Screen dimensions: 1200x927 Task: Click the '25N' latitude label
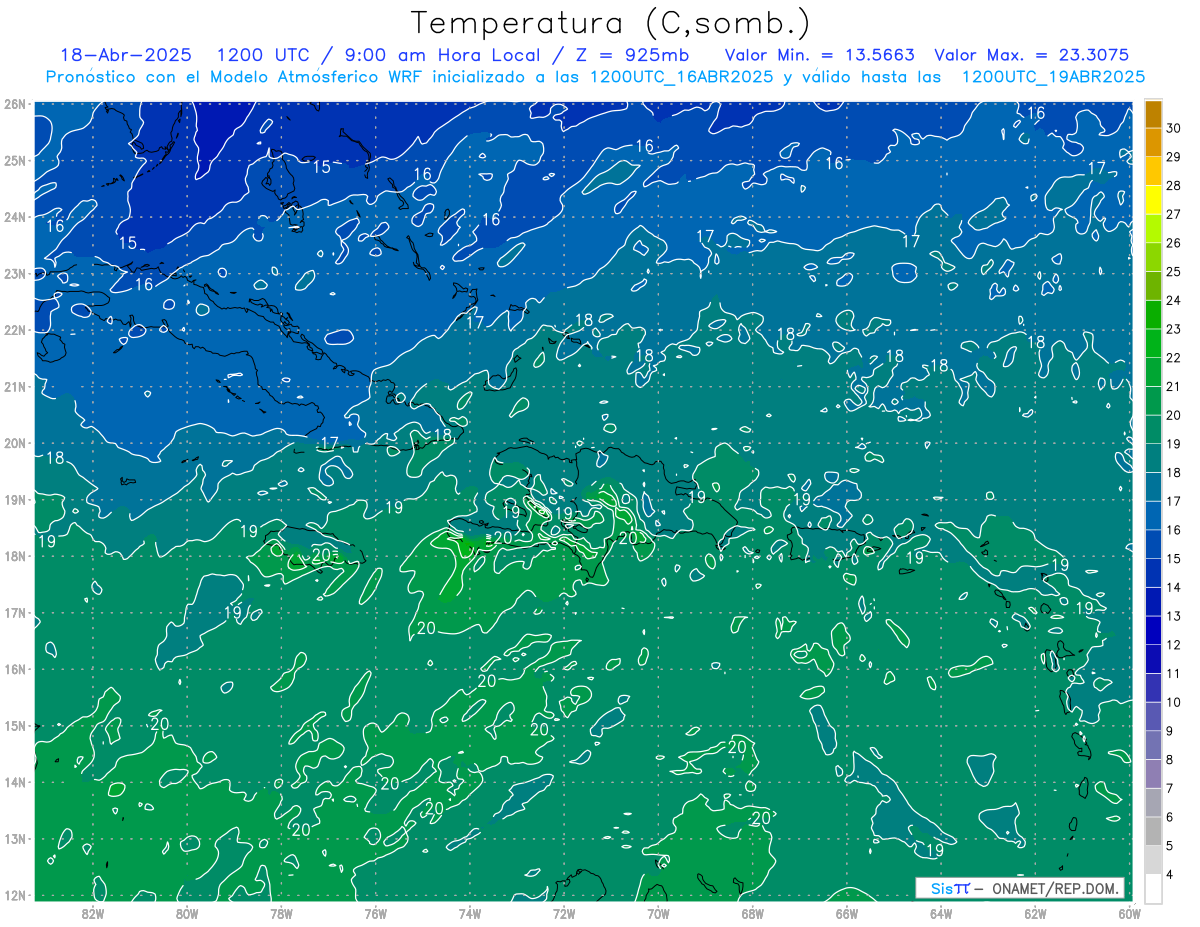point(14,160)
